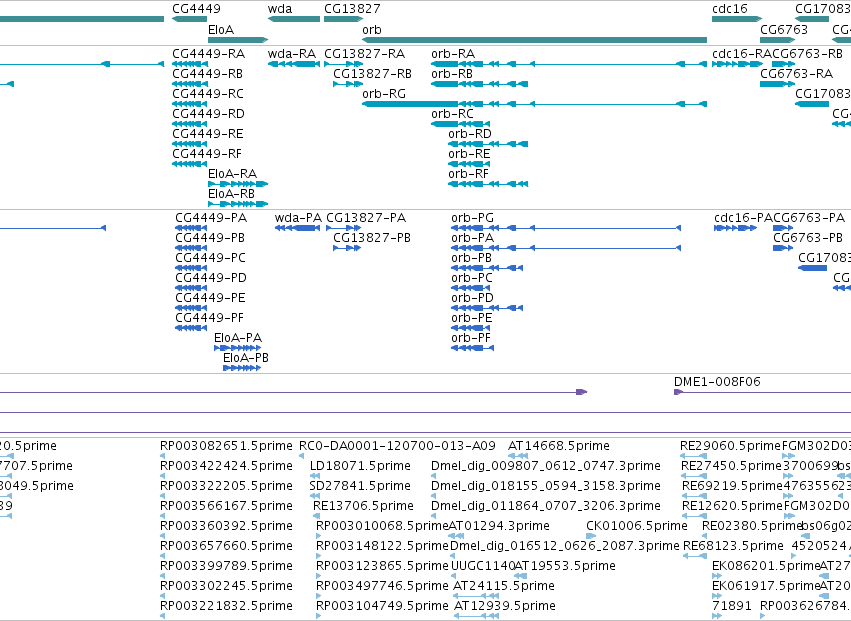Select EST SD27841.5prime
Screen dimensions: 851x621
tap(360, 486)
